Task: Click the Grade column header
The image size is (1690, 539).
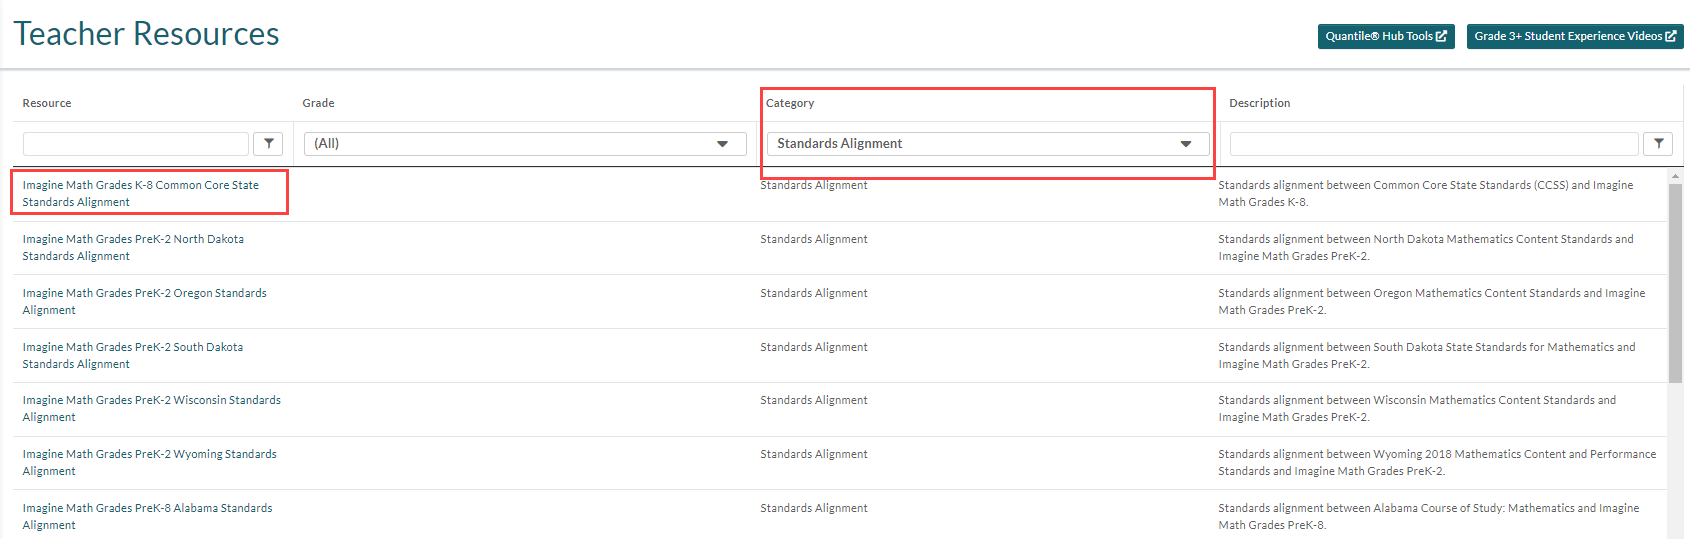Action: [318, 103]
